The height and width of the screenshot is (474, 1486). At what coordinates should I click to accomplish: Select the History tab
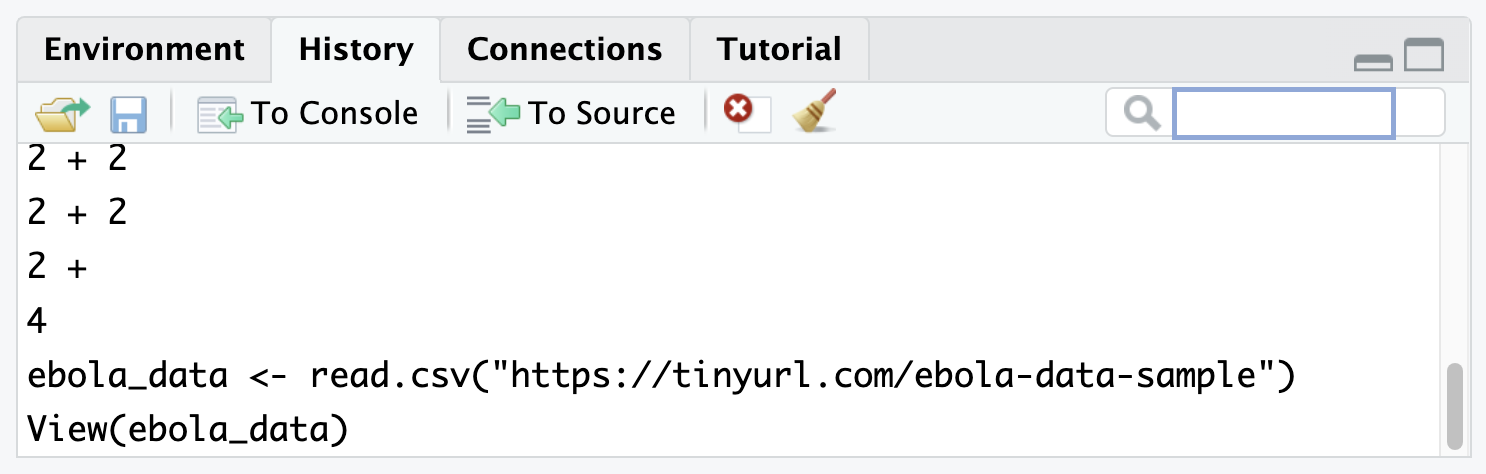pos(356,49)
